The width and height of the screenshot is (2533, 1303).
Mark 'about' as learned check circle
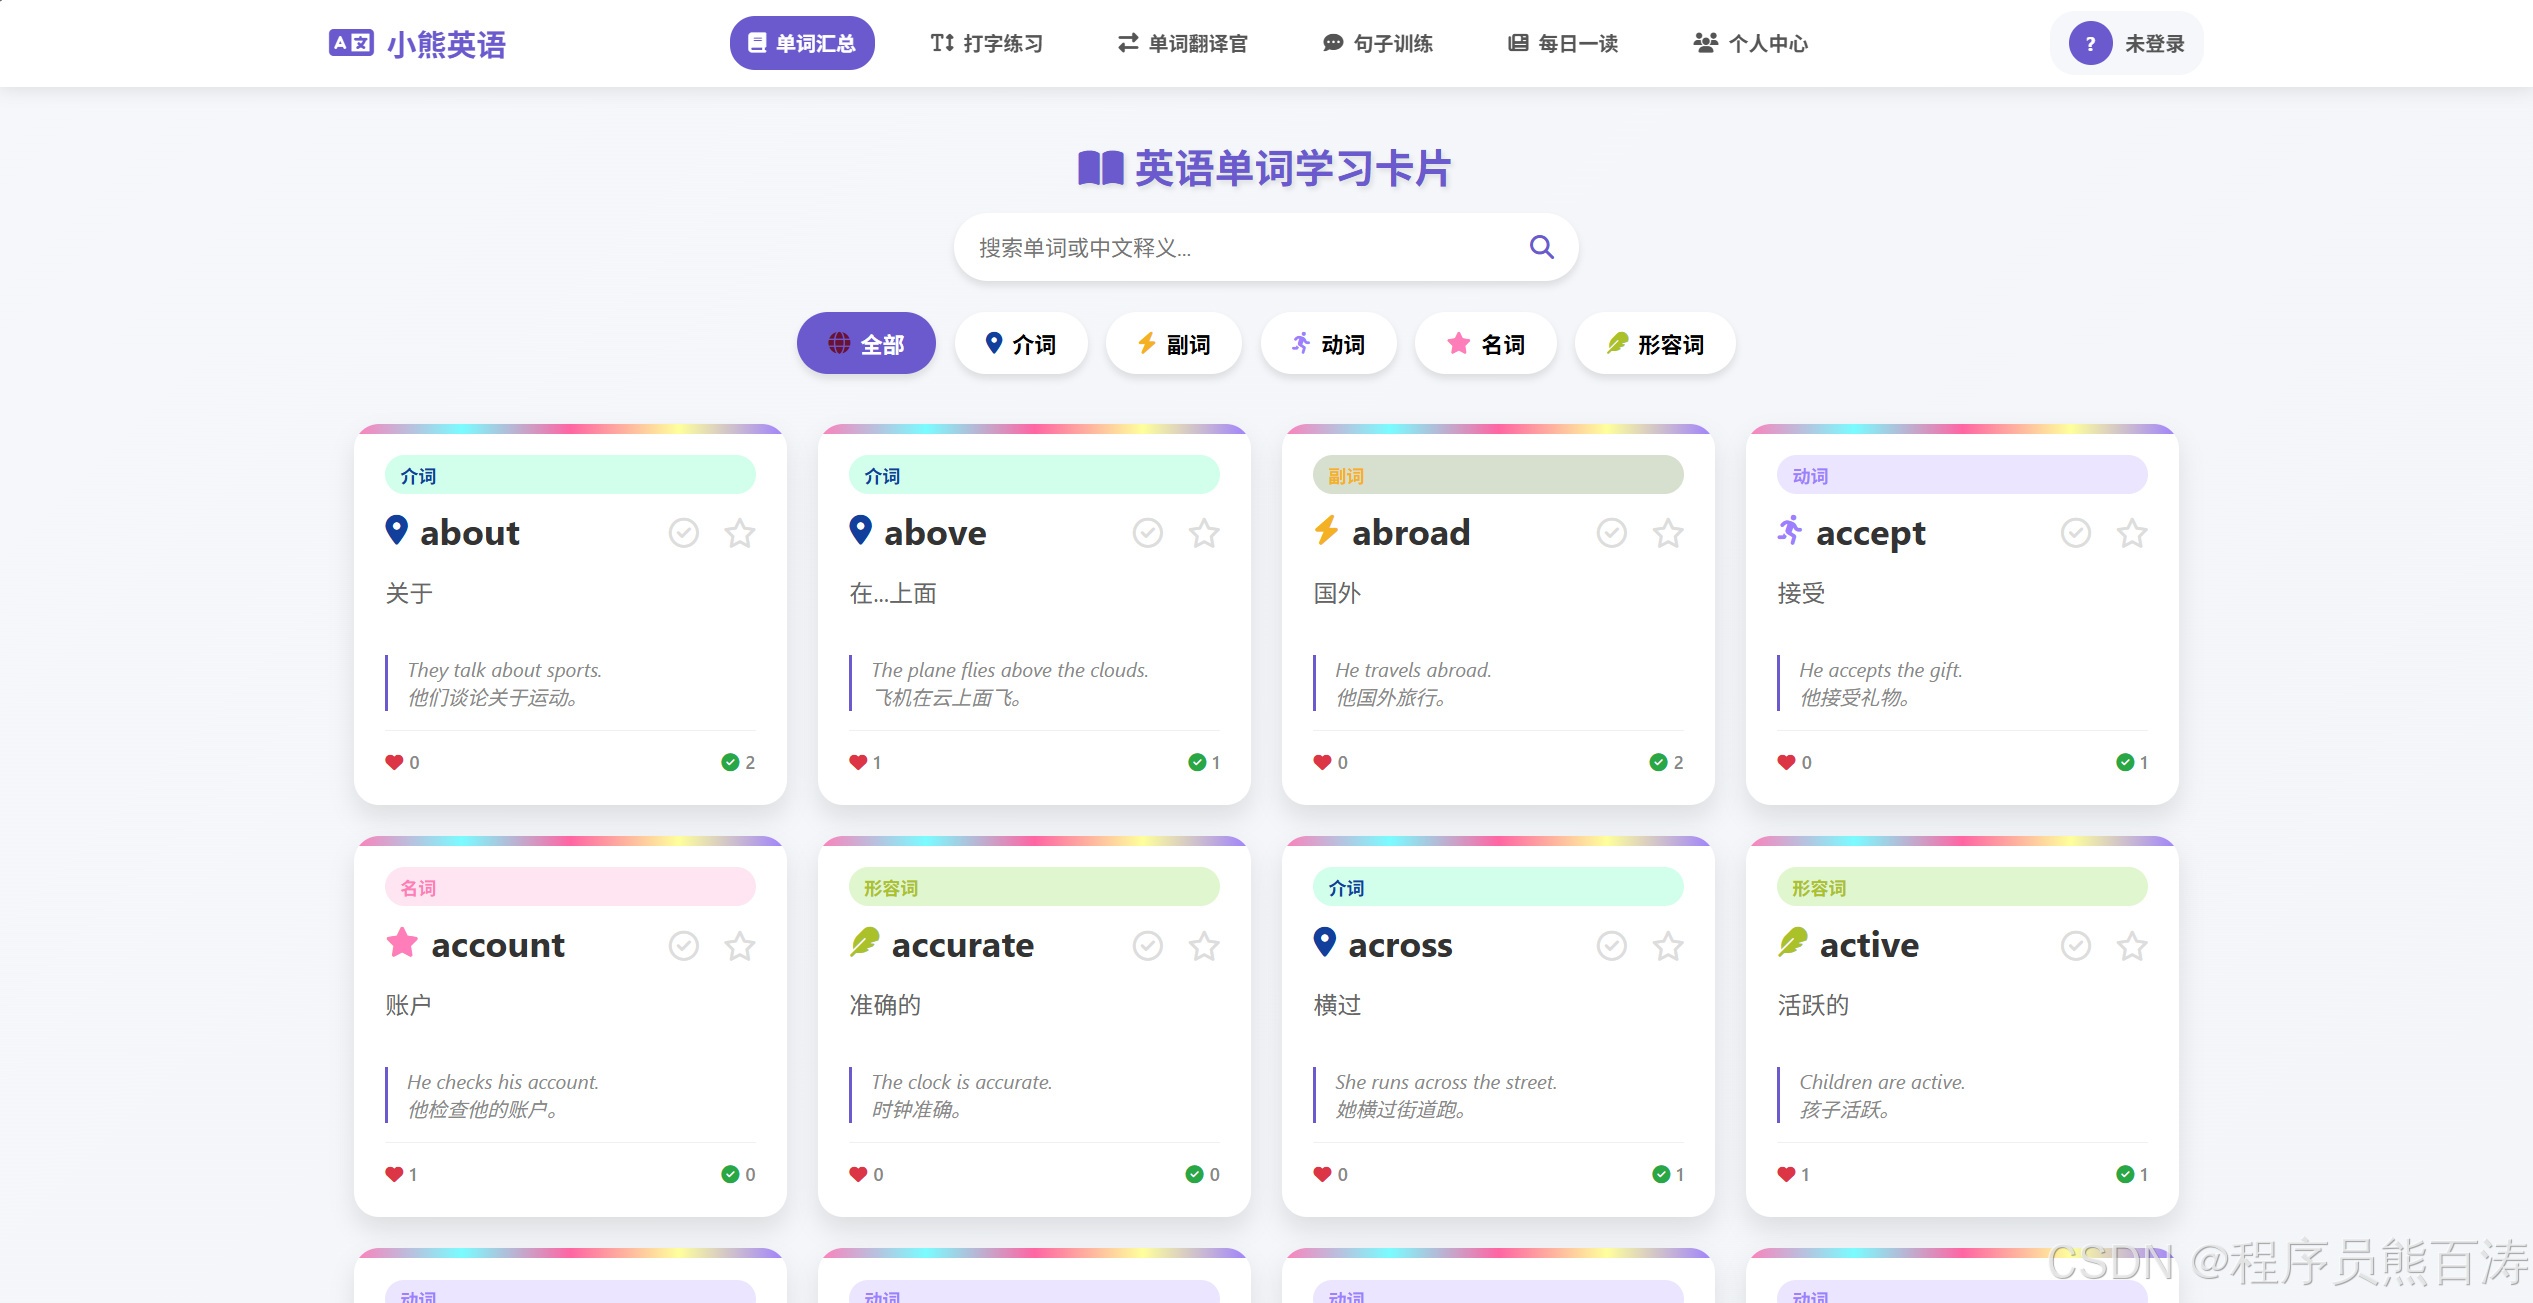pyautogui.click(x=684, y=533)
